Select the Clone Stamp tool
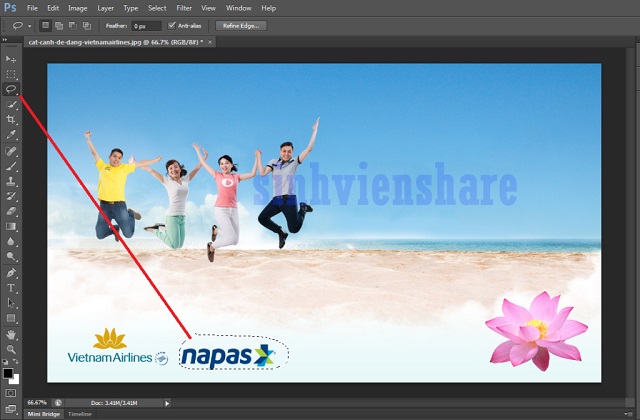Viewport: 640px width, 420px height. pyautogui.click(x=11, y=181)
